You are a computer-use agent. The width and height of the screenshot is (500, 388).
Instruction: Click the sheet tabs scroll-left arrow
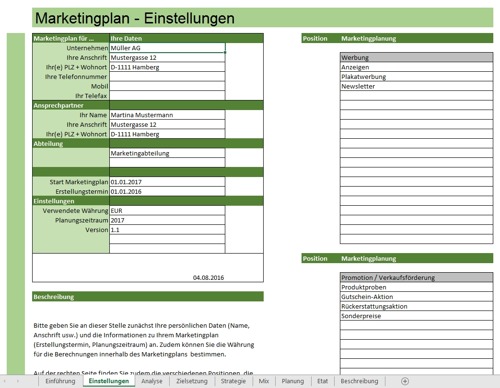click(x=5, y=381)
